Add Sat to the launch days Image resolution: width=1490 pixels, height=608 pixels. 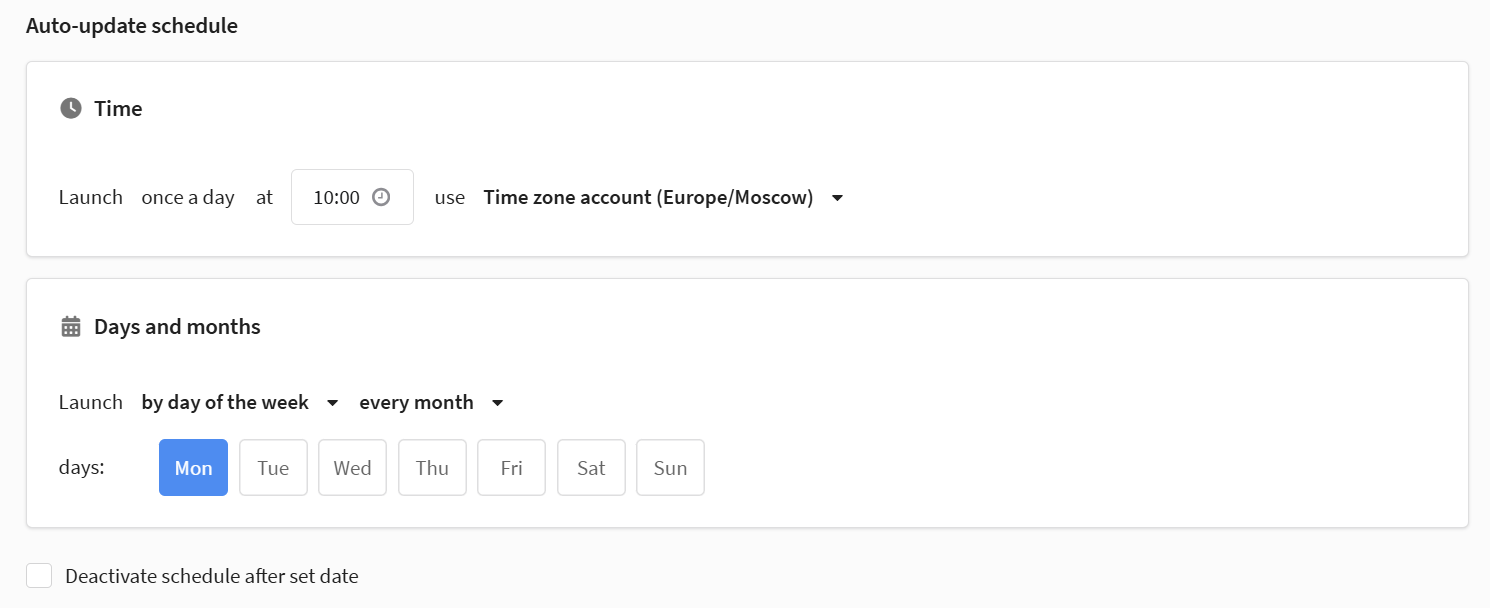(x=591, y=468)
